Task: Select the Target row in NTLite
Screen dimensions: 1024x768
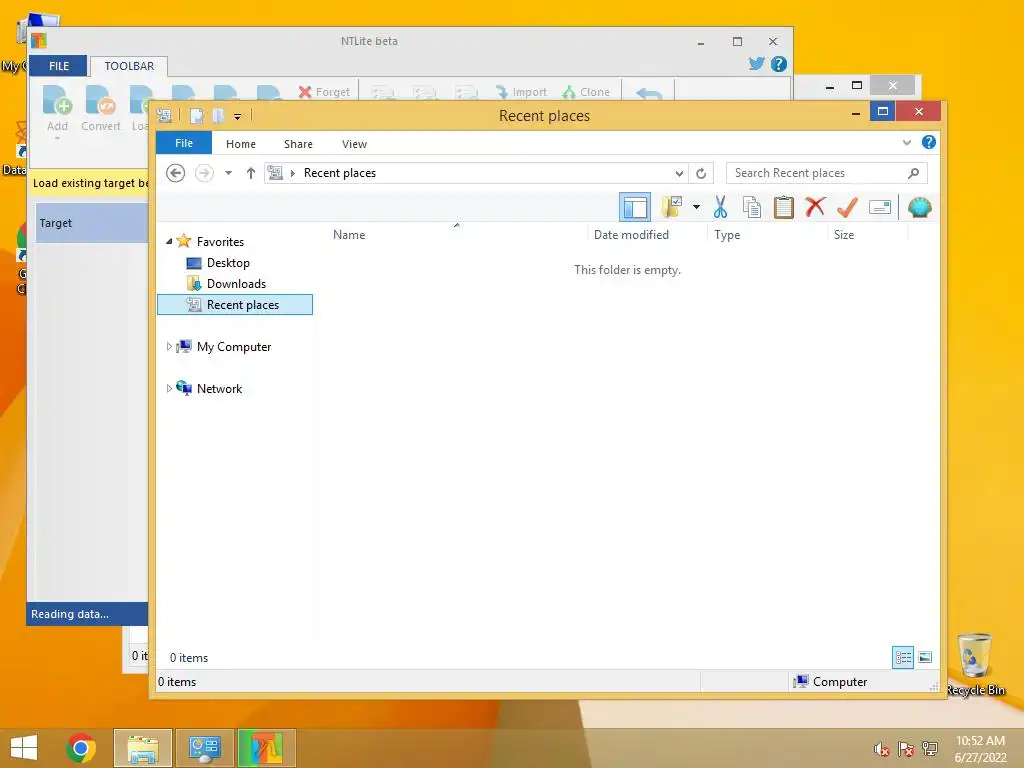Action: tap(92, 223)
